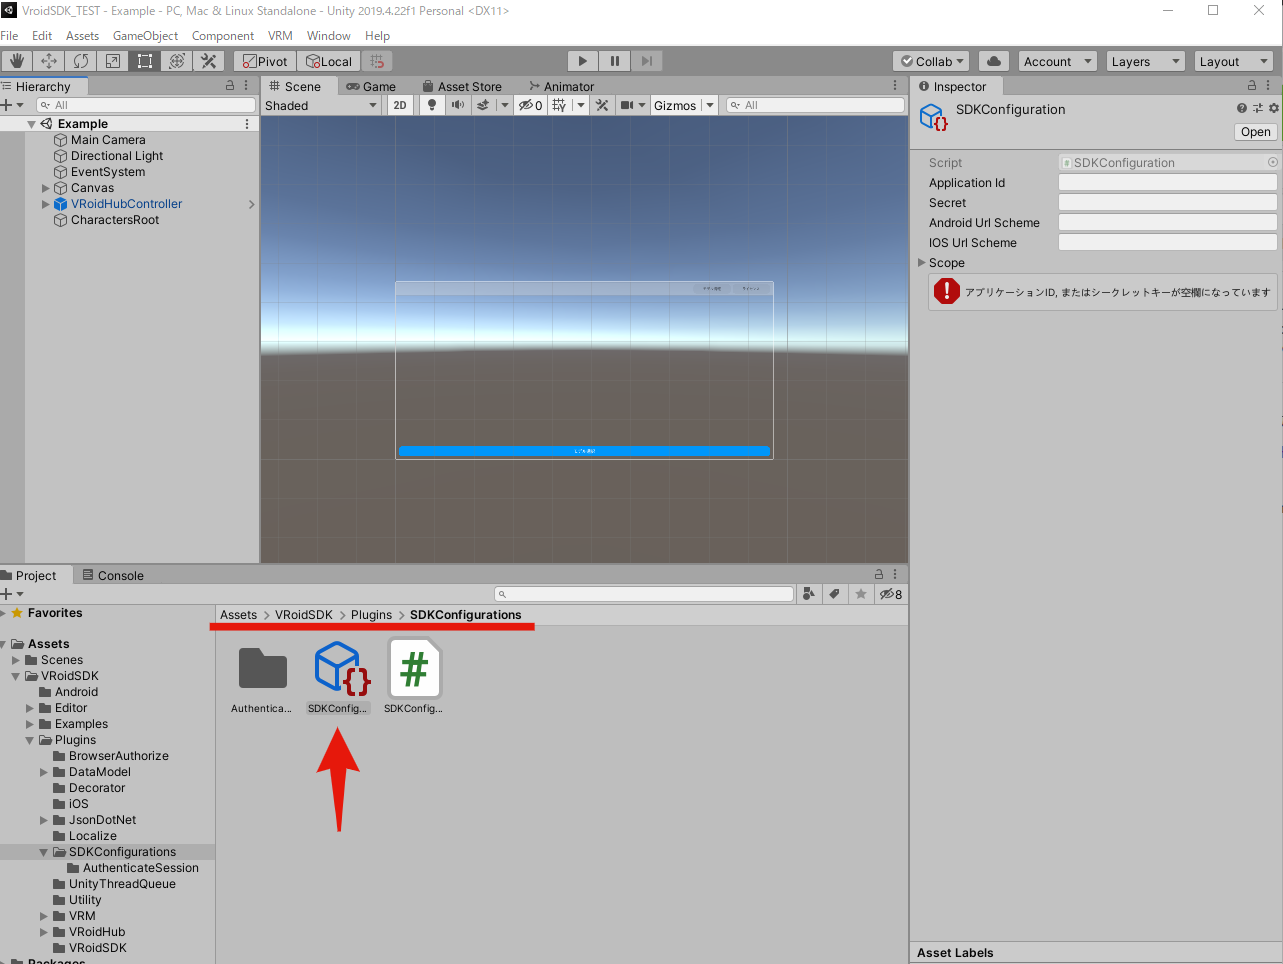This screenshot has width=1283, height=964.
Task: Expand Canvas in Hierarchy
Action: click(46, 188)
